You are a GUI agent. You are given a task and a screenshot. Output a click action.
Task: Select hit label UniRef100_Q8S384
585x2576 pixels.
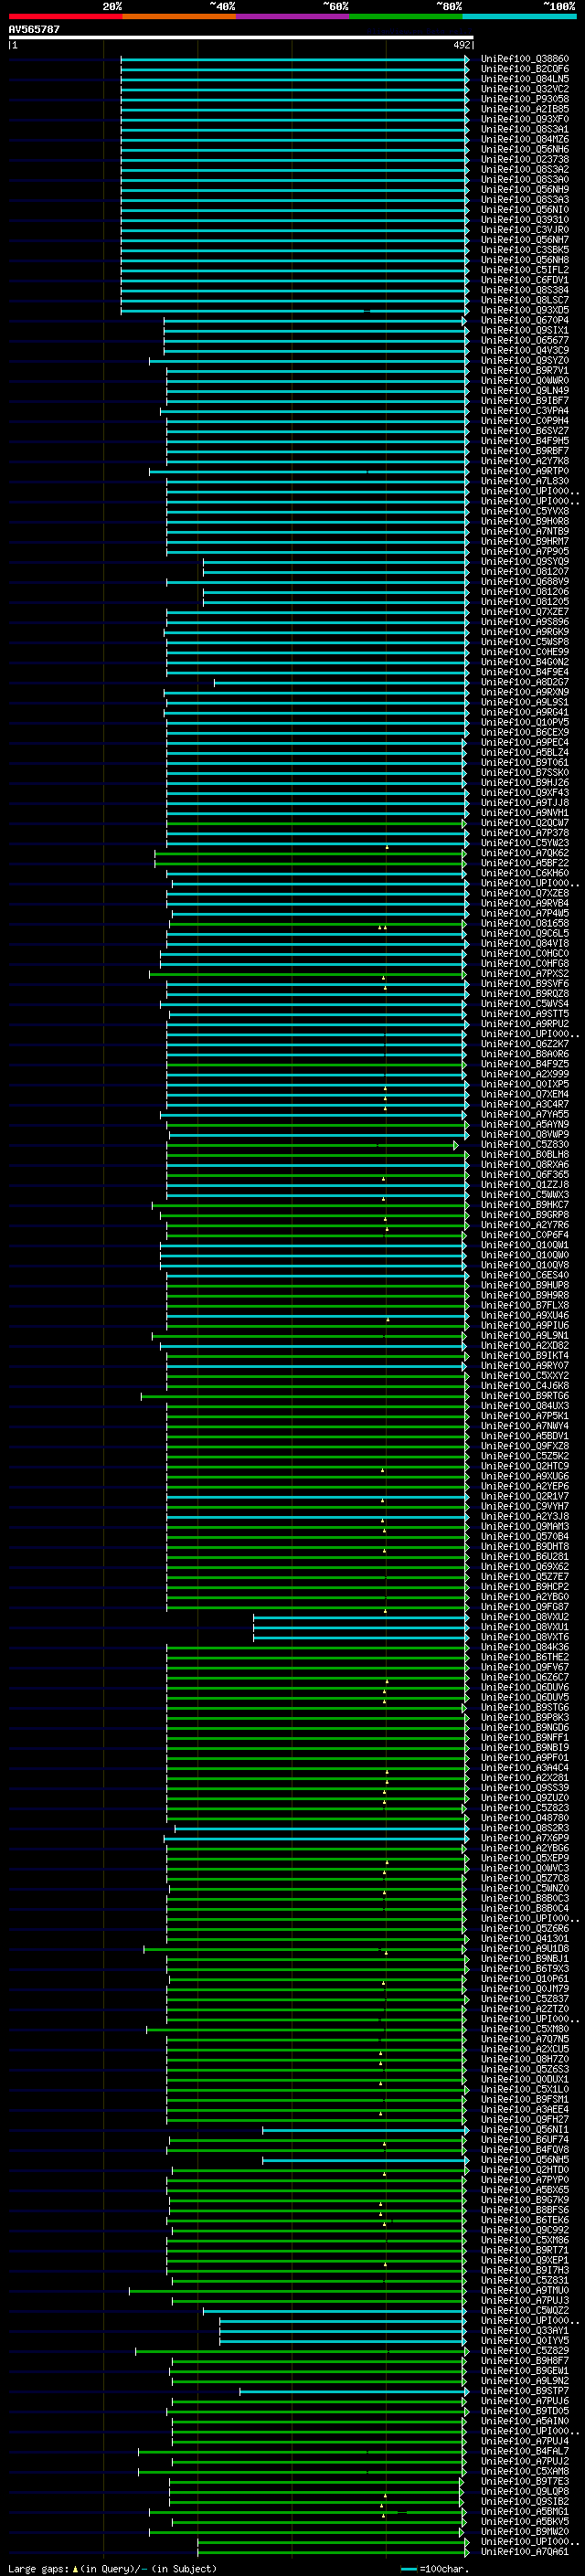525,290
